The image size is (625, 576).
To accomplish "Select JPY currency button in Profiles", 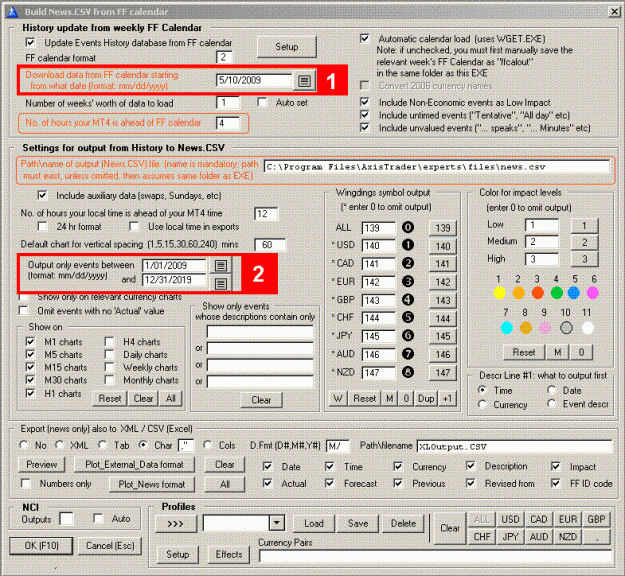I will click(510, 537).
